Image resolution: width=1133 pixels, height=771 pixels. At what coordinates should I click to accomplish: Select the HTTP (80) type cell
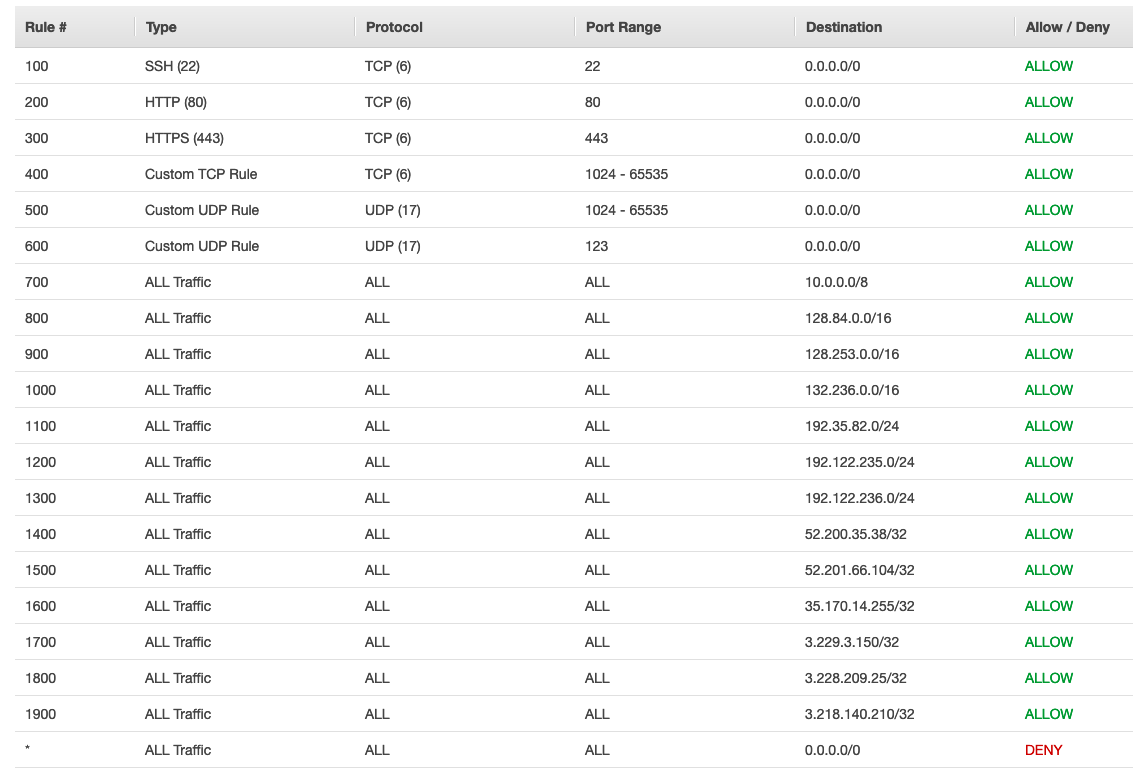pos(176,102)
